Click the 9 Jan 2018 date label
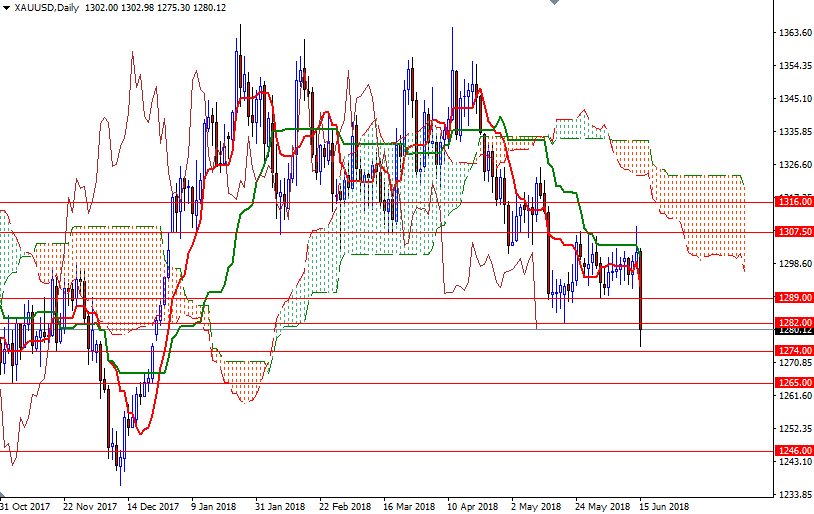The height and width of the screenshot is (514, 814). point(213,506)
